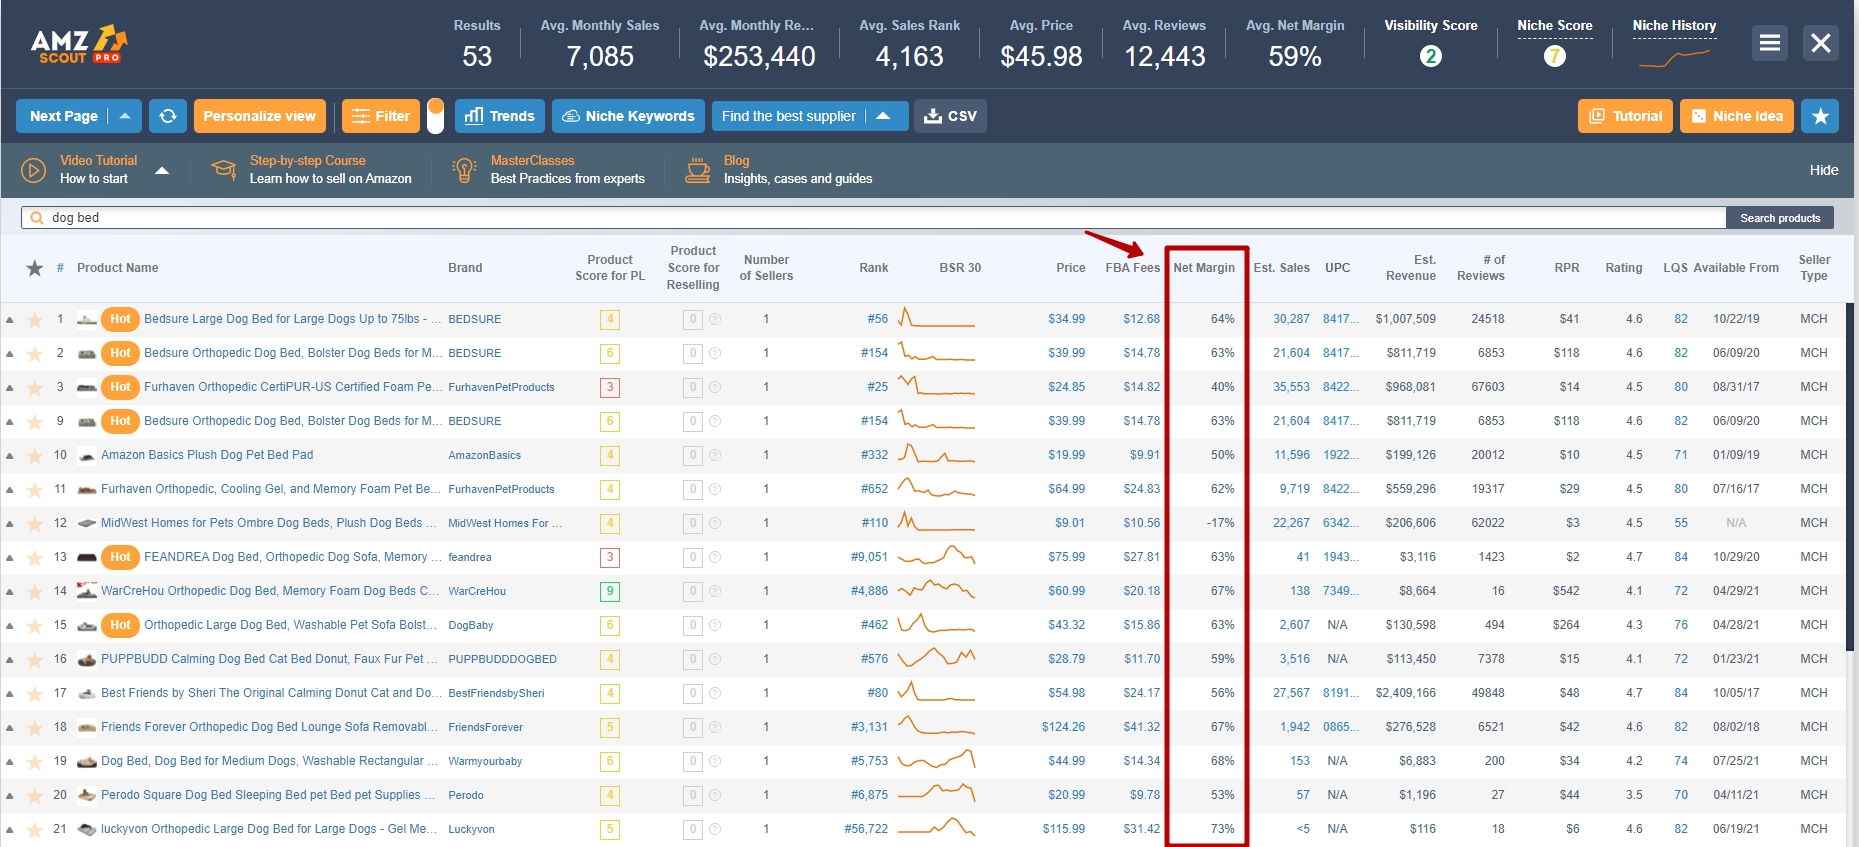This screenshot has height=847, width=1859.
Task: Open the Bedsure Large Dog Bed product link
Action: 292,319
